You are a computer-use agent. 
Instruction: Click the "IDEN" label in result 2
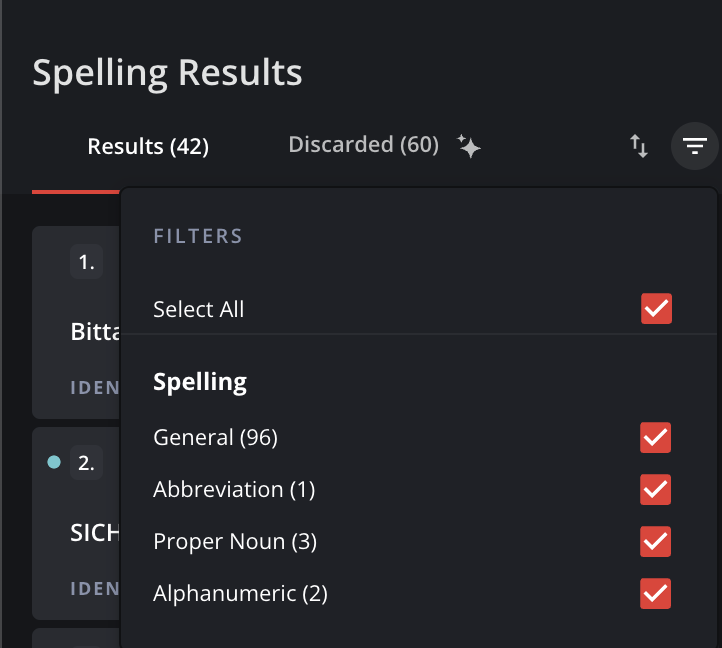pos(95,587)
